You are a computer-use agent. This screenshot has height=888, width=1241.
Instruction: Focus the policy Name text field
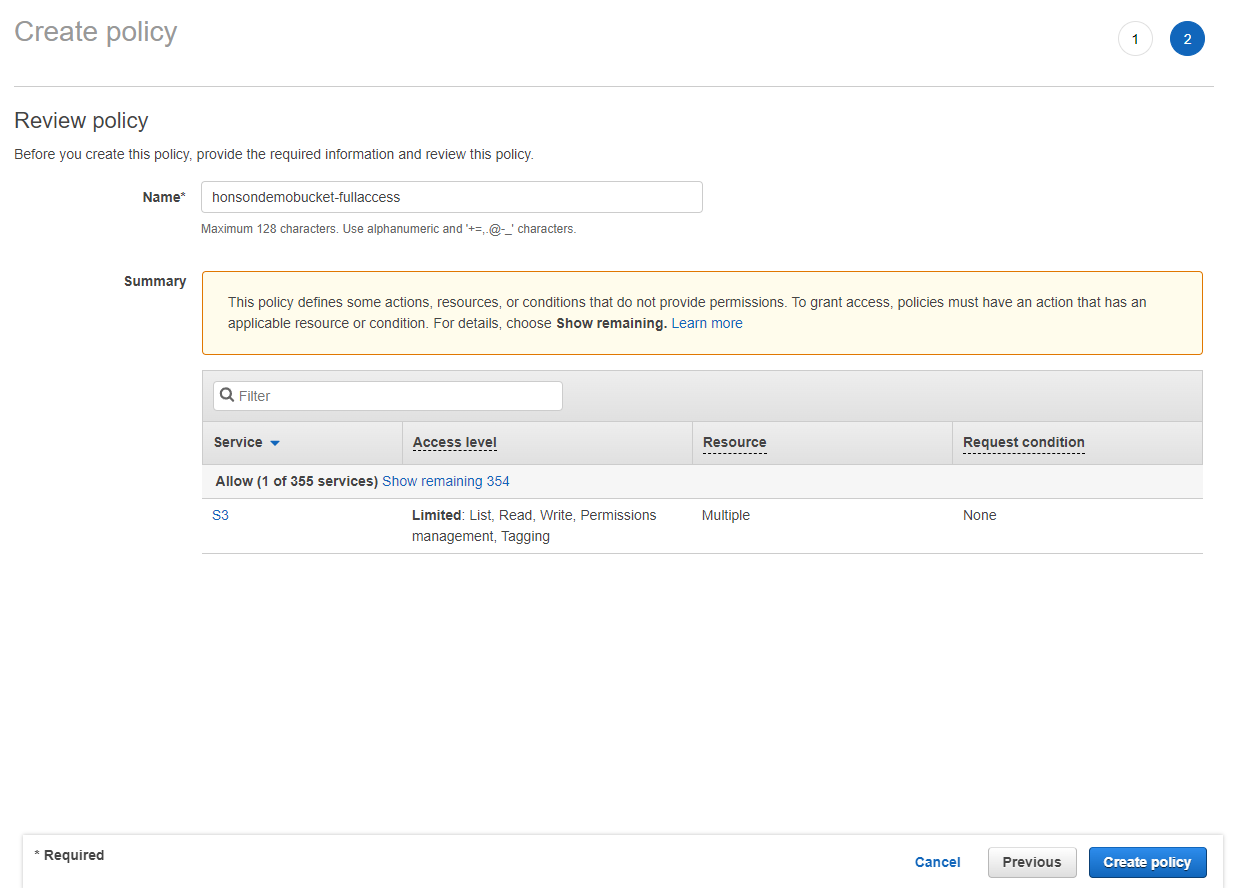[451, 197]
